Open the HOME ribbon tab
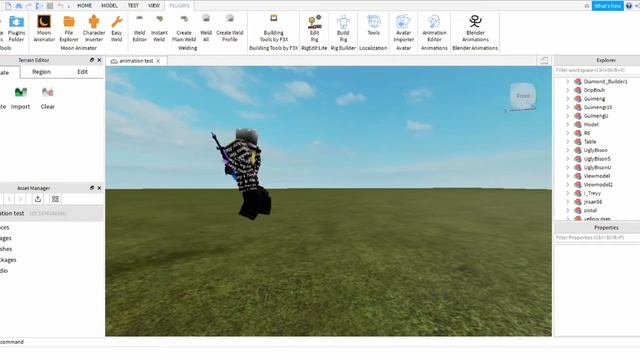Viewport: 640px width, 360px height. (x=84, y=6)
